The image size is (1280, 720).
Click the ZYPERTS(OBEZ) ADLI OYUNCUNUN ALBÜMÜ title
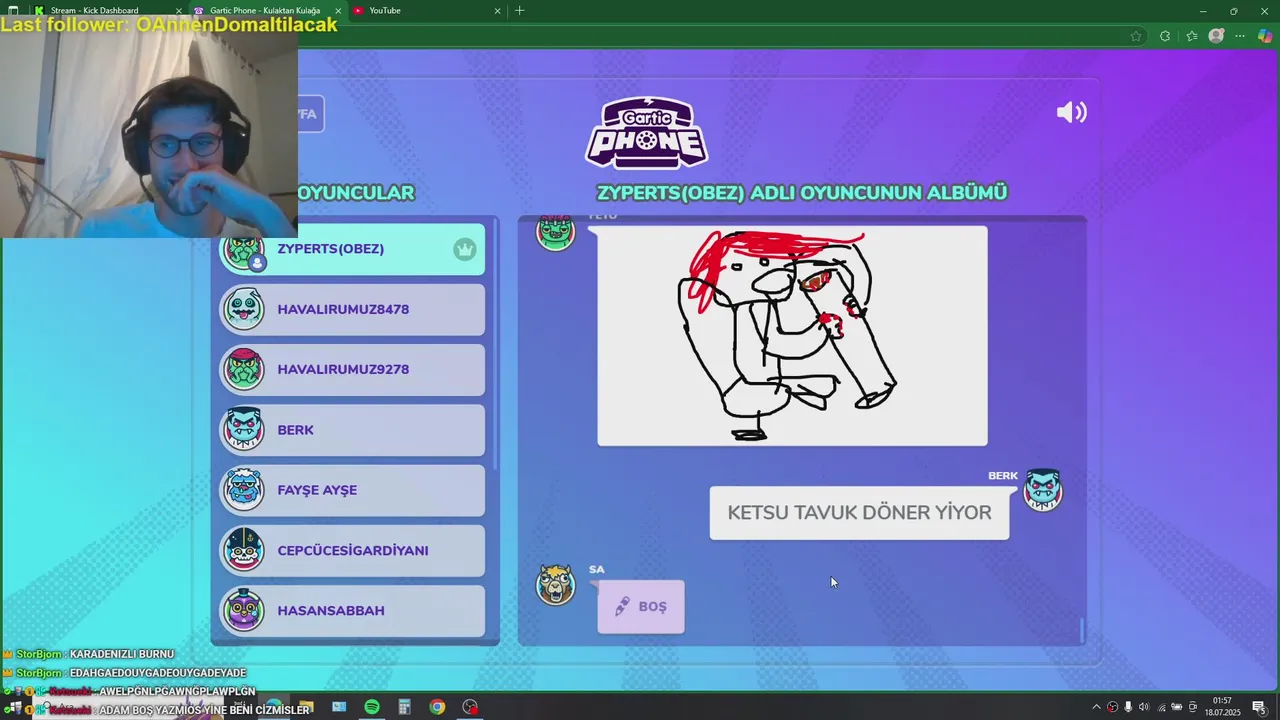point(802,193)
